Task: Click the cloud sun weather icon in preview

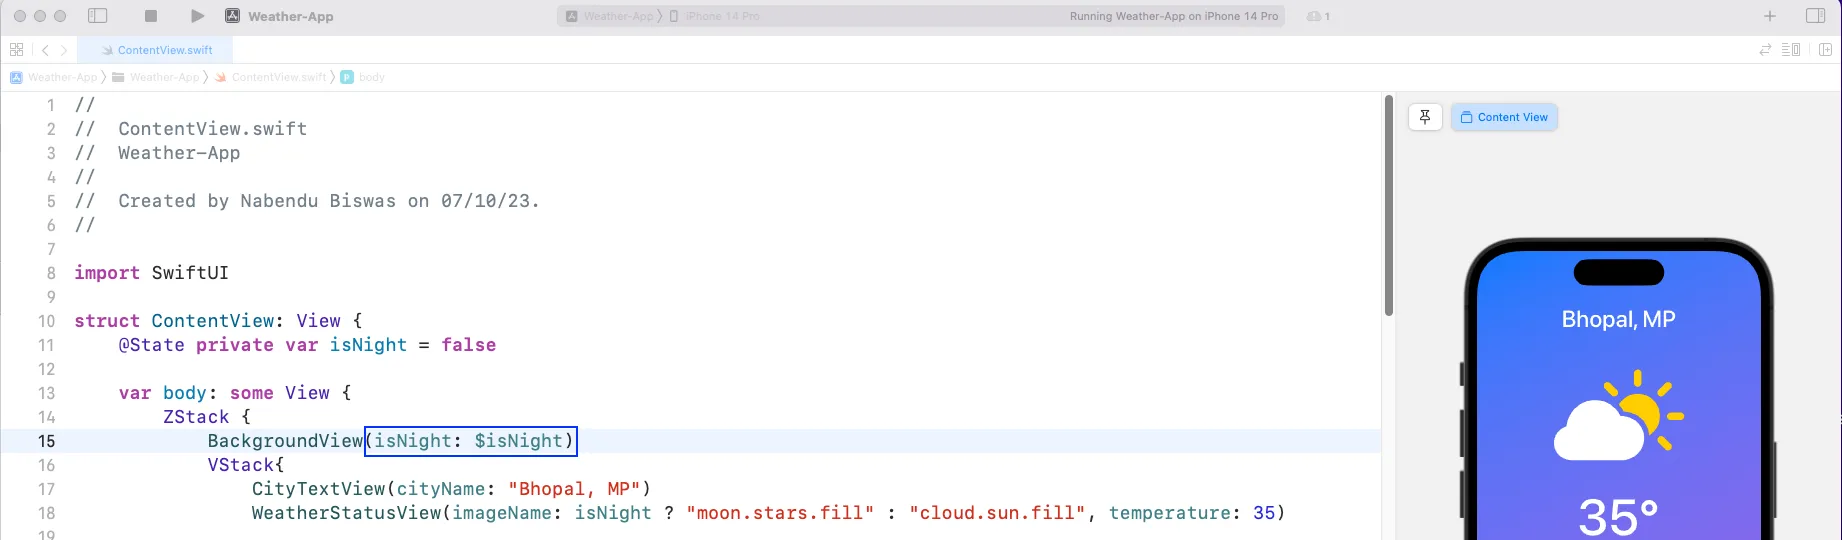Action: [x=1618, y=415]
